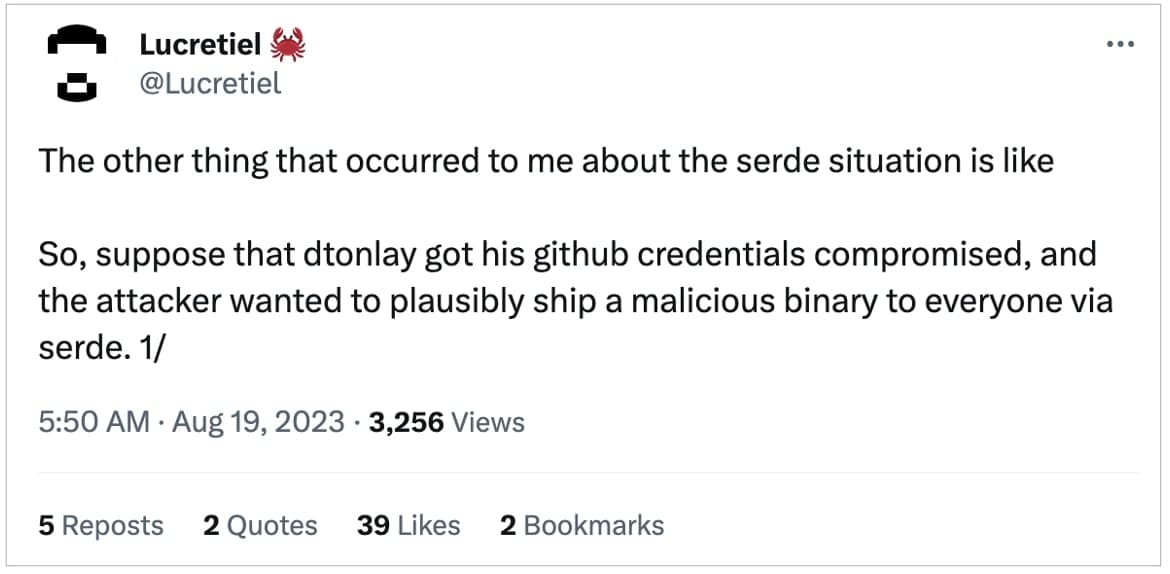Open the three-dot more options menu
This screenshot has width=1170, height=574.
(1119, 45)
